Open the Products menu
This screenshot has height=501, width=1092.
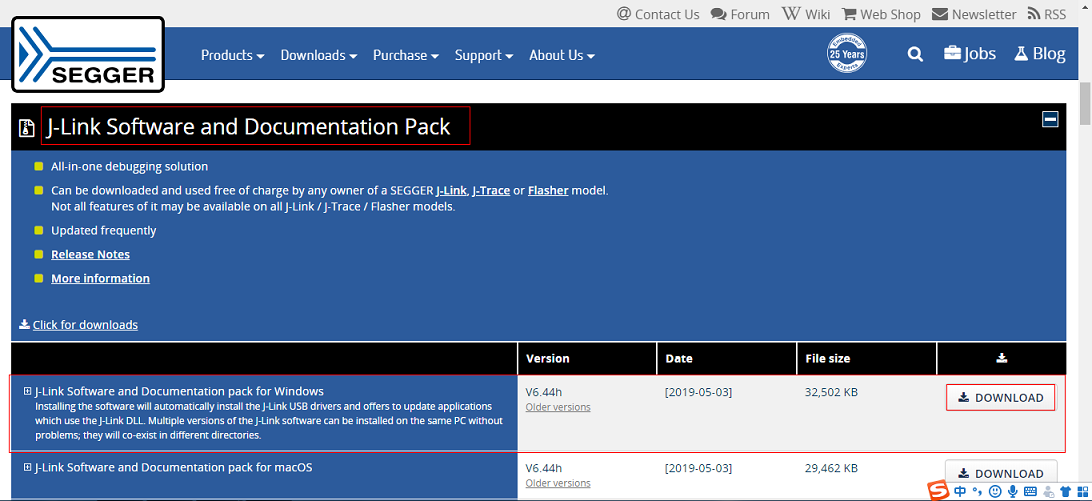[233, 55]
